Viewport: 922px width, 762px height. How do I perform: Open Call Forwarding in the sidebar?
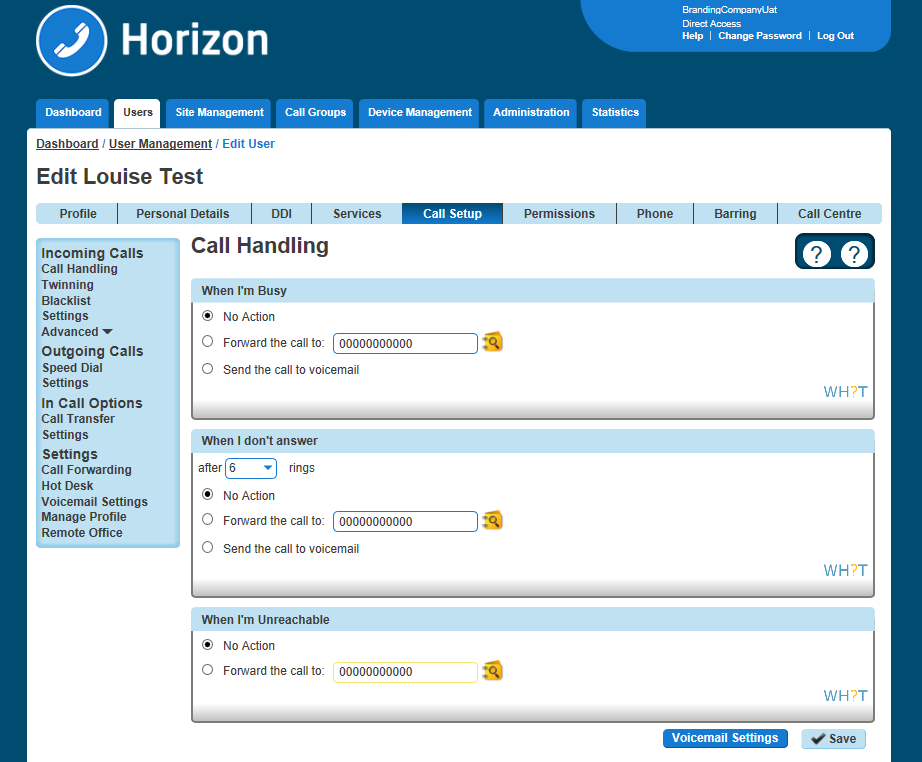pyautogui.click(x=86, y=470)
